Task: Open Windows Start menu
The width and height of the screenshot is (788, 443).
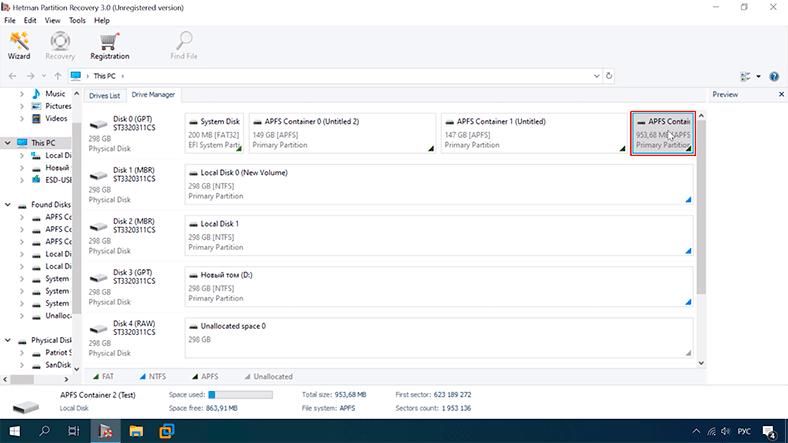Action: click(15, 431)
